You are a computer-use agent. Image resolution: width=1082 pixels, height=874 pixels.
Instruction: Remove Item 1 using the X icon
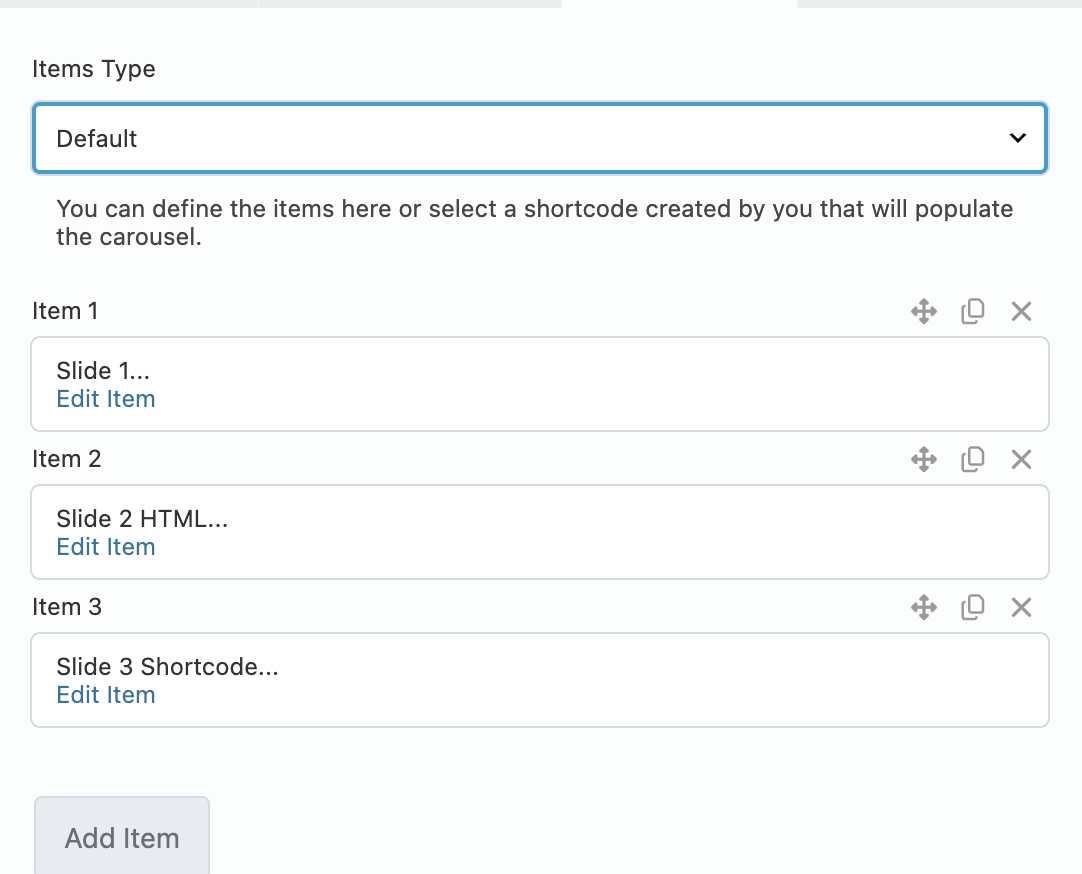[1021, 311]
